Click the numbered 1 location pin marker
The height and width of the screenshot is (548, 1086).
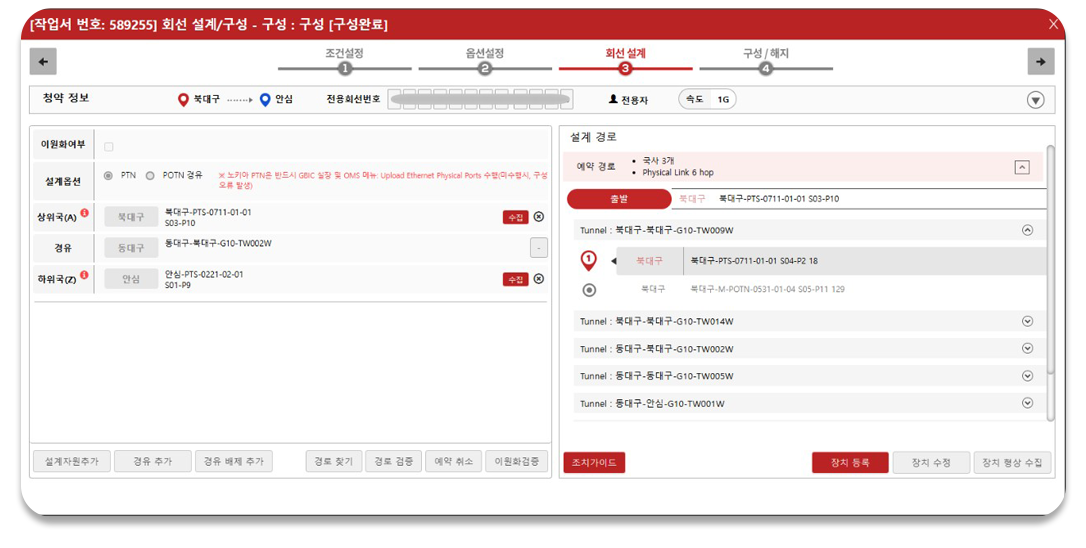click(588, 260)
